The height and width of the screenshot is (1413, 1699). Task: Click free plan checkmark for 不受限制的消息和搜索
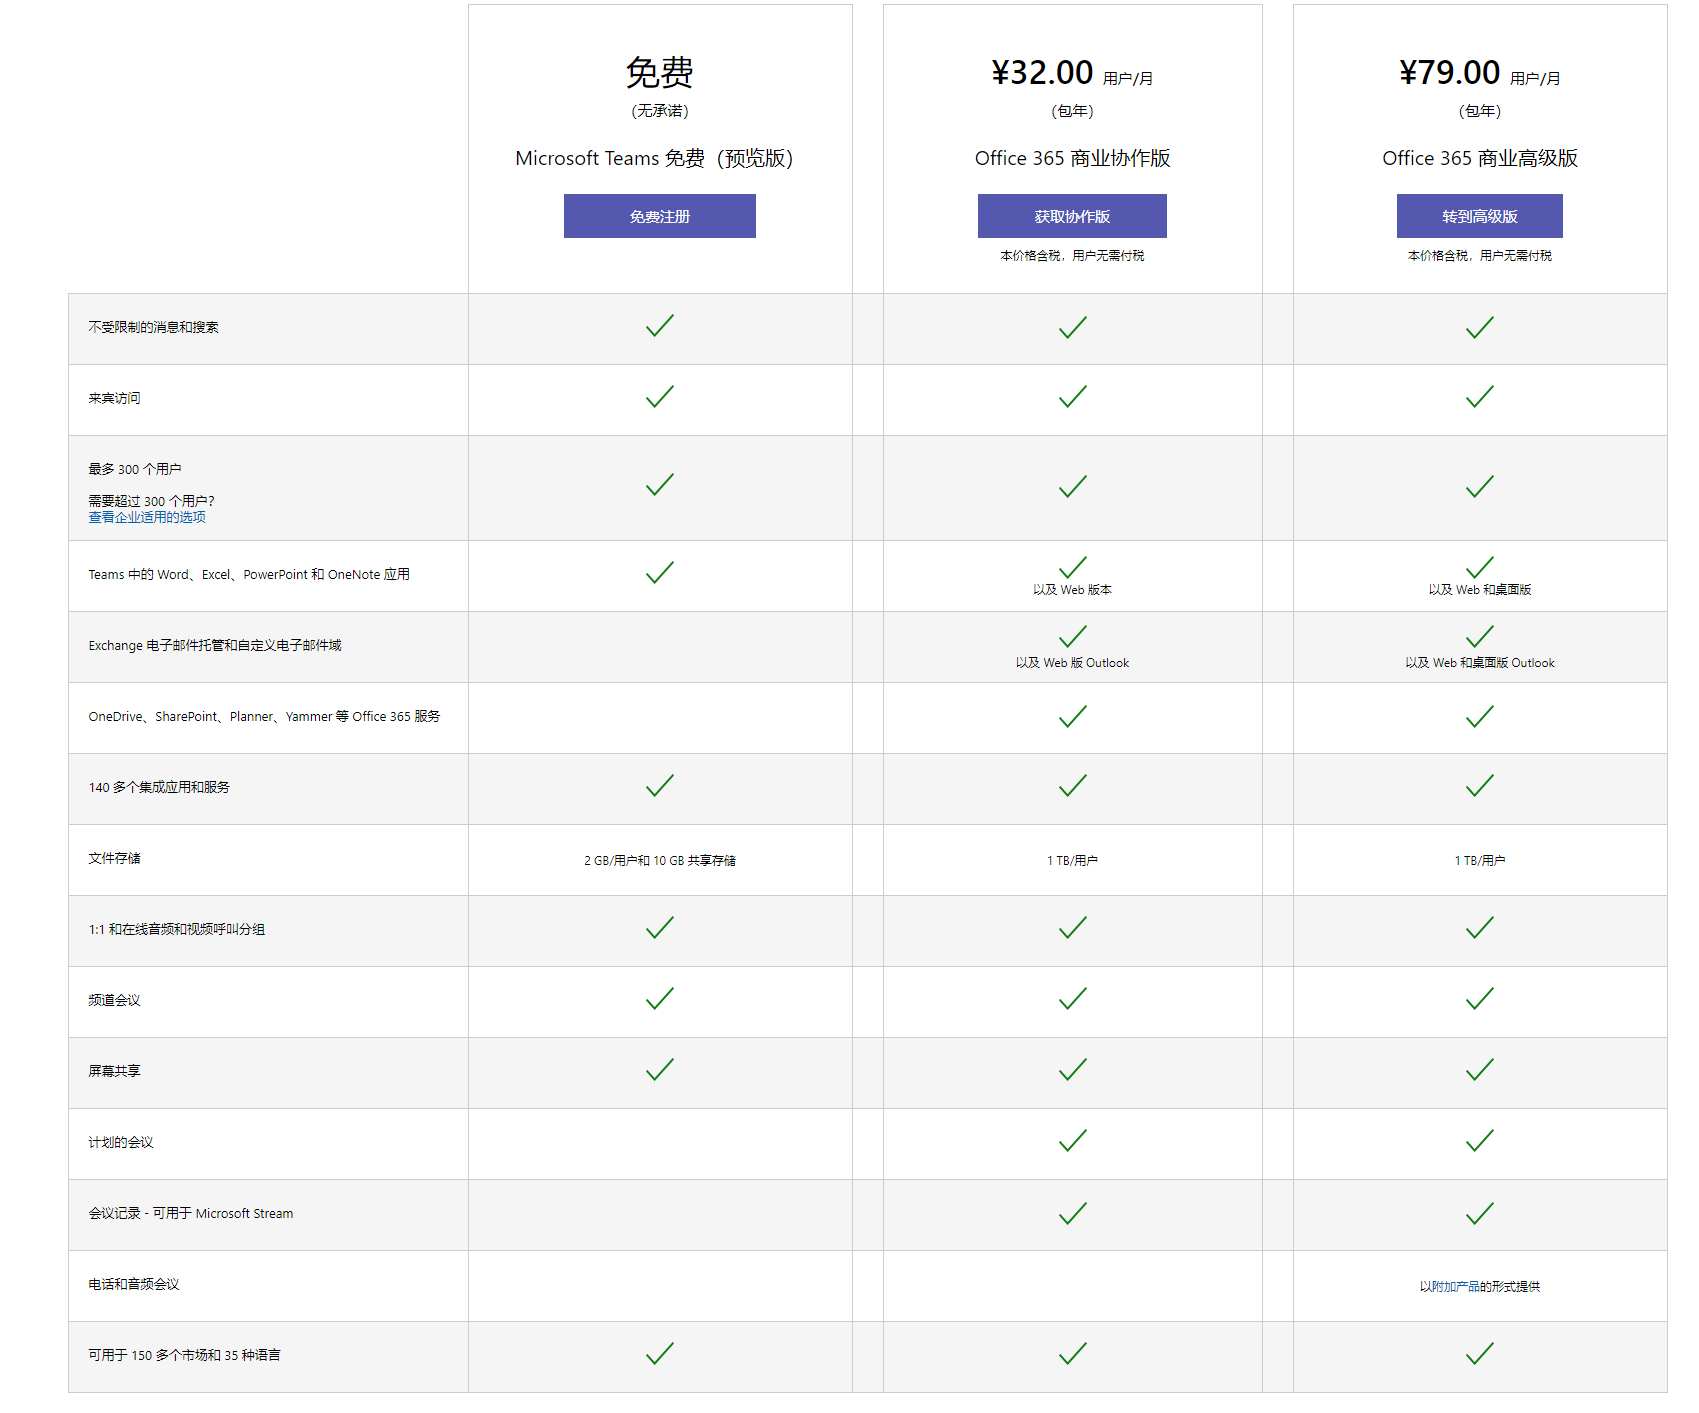(660, 326)
